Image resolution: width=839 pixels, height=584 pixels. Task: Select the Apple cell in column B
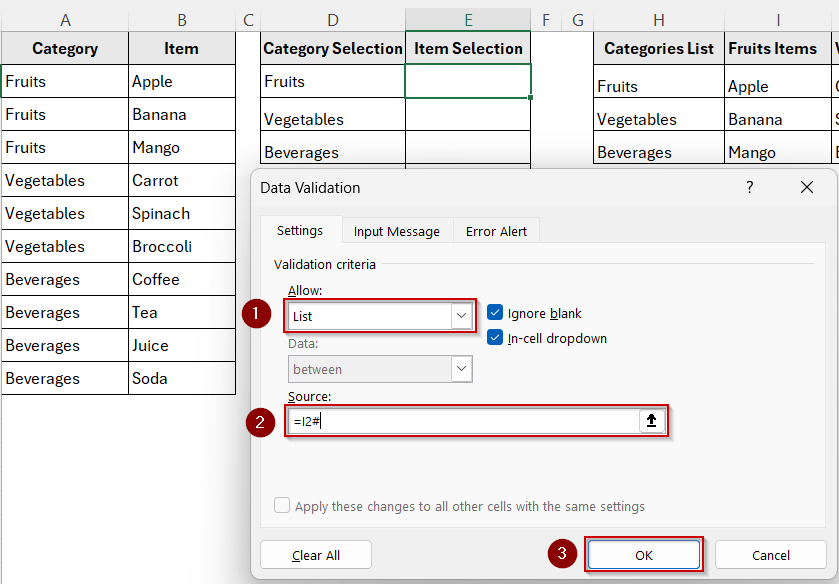tap(182, 81)
